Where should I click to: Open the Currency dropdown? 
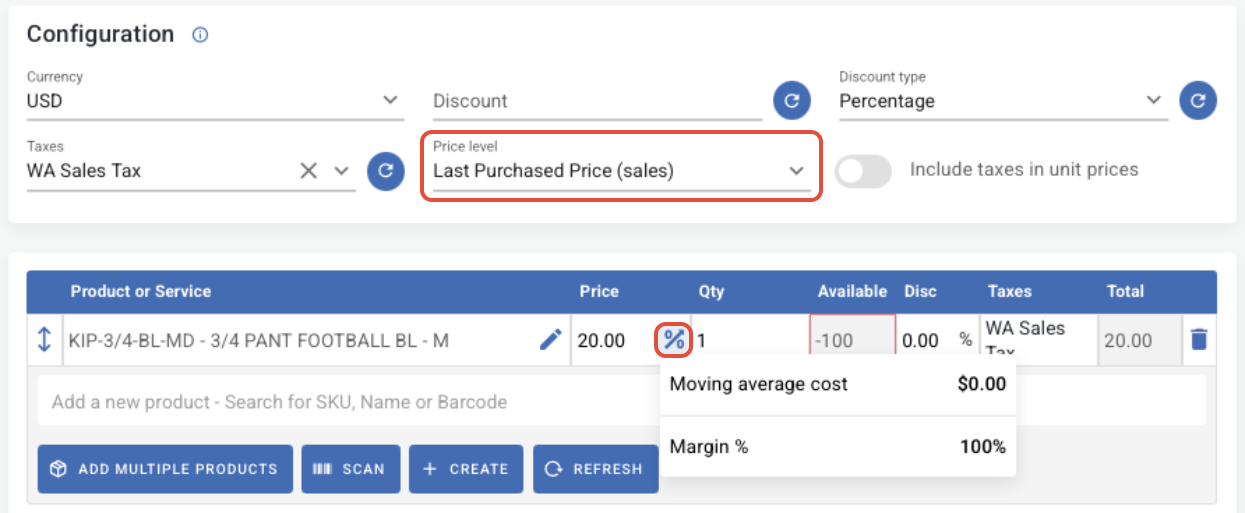[x=392, y=100]
